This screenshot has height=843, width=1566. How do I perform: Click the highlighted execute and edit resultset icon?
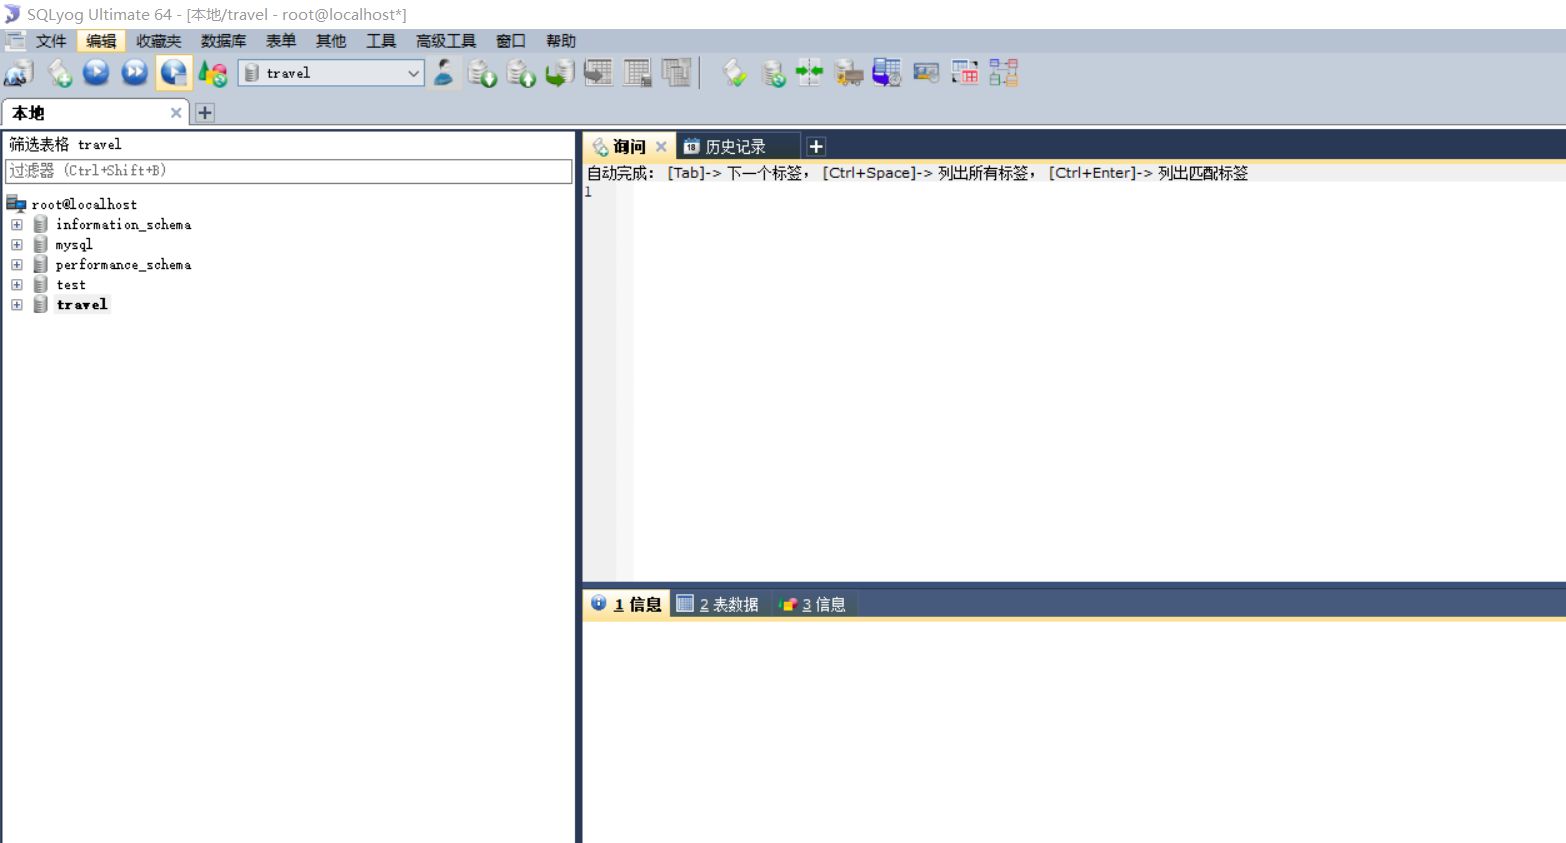click(173, 73)
